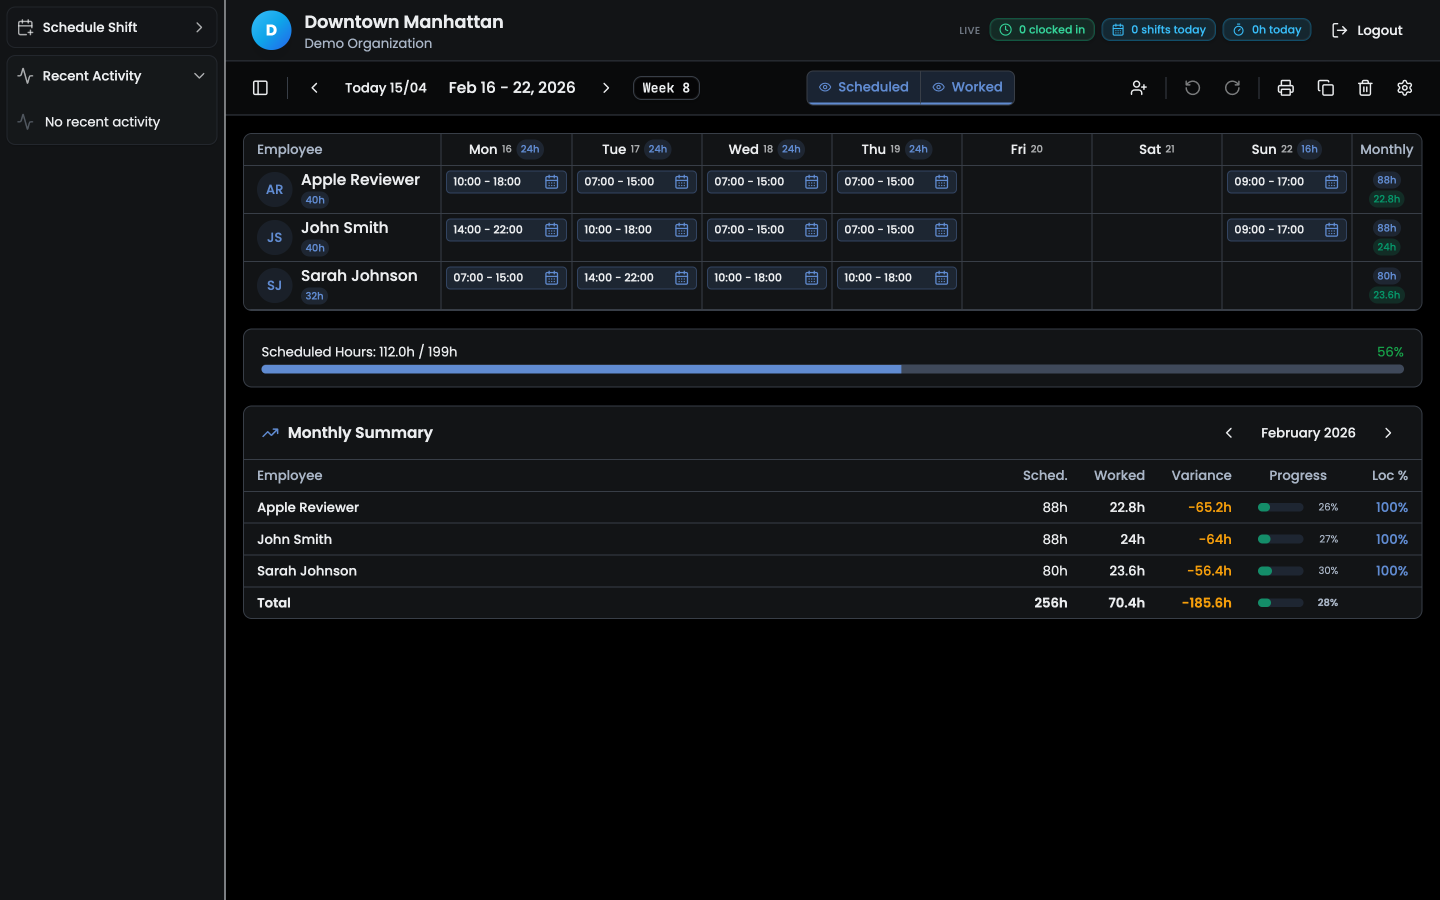Toggle the Scheduled view visibility
Viewport: 1440px width, 900px height.
(864, 87)
